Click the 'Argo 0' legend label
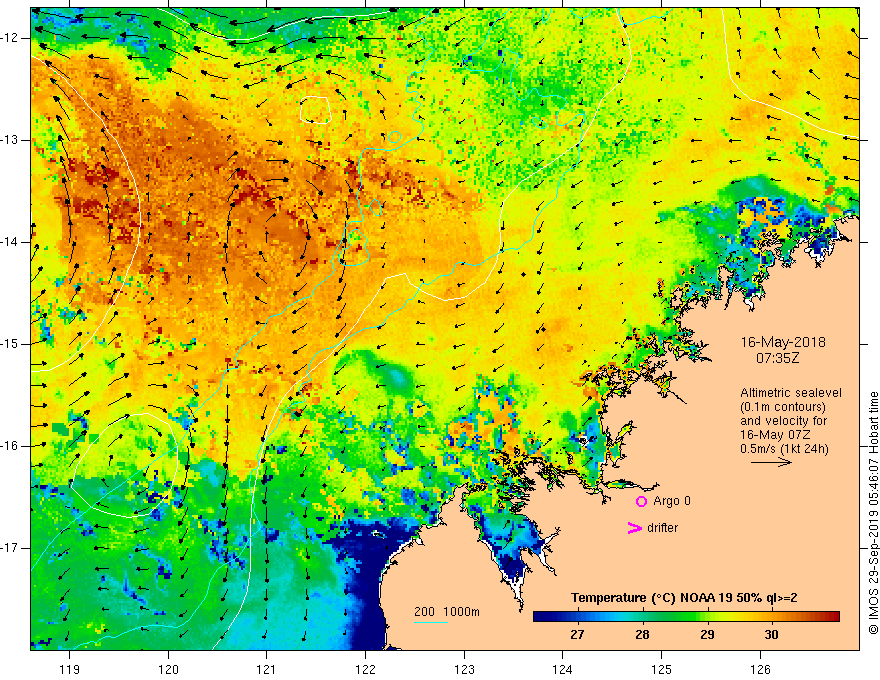Image resolution: width=880 pixels, height=680 pixels. click(672, 501)
